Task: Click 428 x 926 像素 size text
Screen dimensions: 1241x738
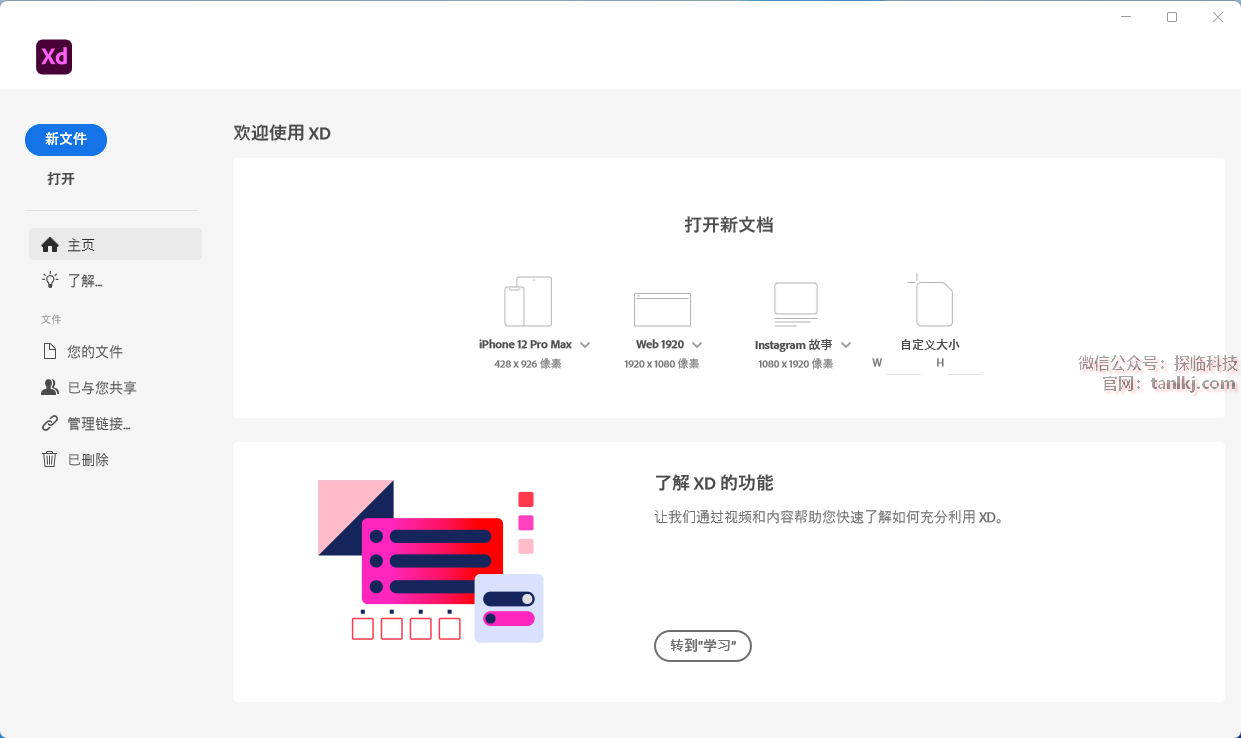Action: 528,364
